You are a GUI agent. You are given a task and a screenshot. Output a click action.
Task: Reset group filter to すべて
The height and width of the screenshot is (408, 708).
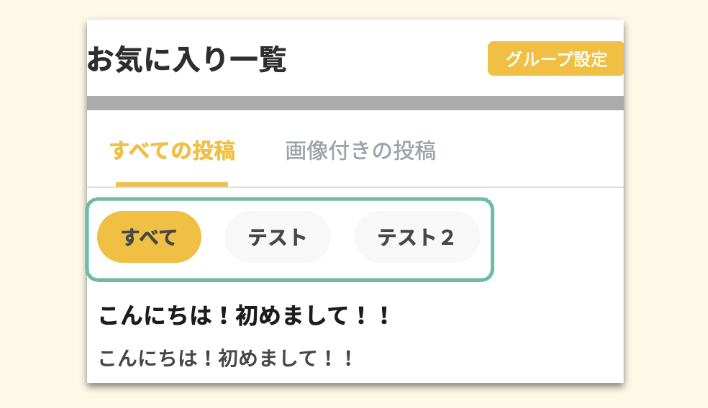pyautogui.click(x=149, y=237)
